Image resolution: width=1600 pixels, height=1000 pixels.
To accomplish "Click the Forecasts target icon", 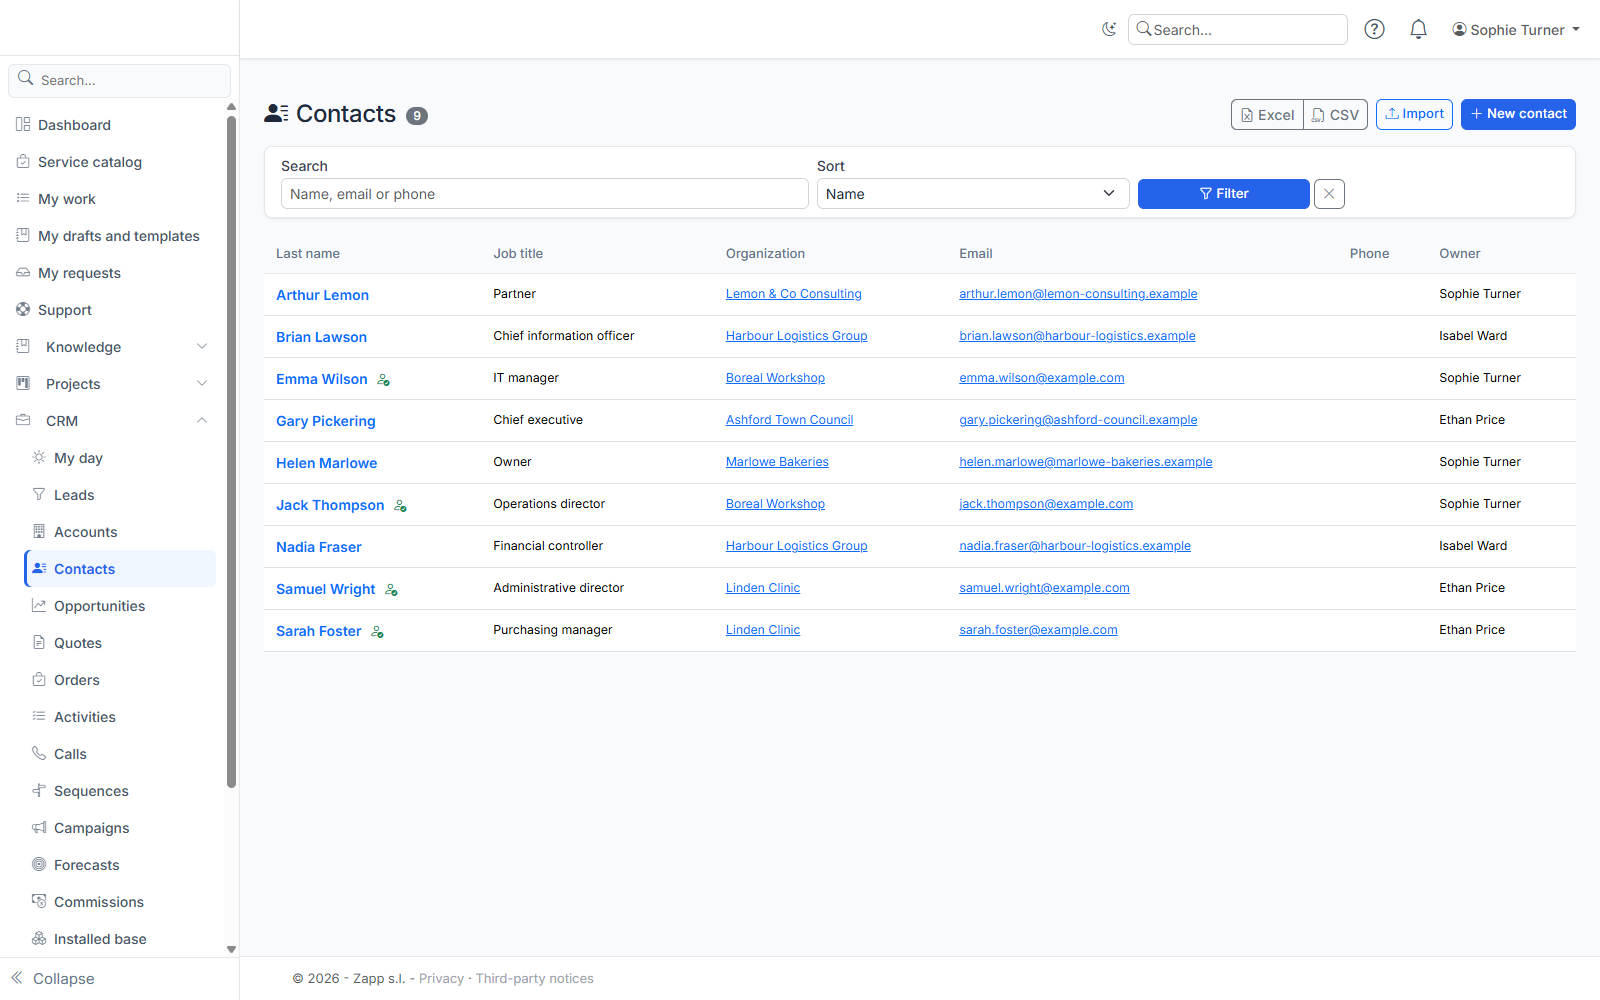I will point(39,864).
